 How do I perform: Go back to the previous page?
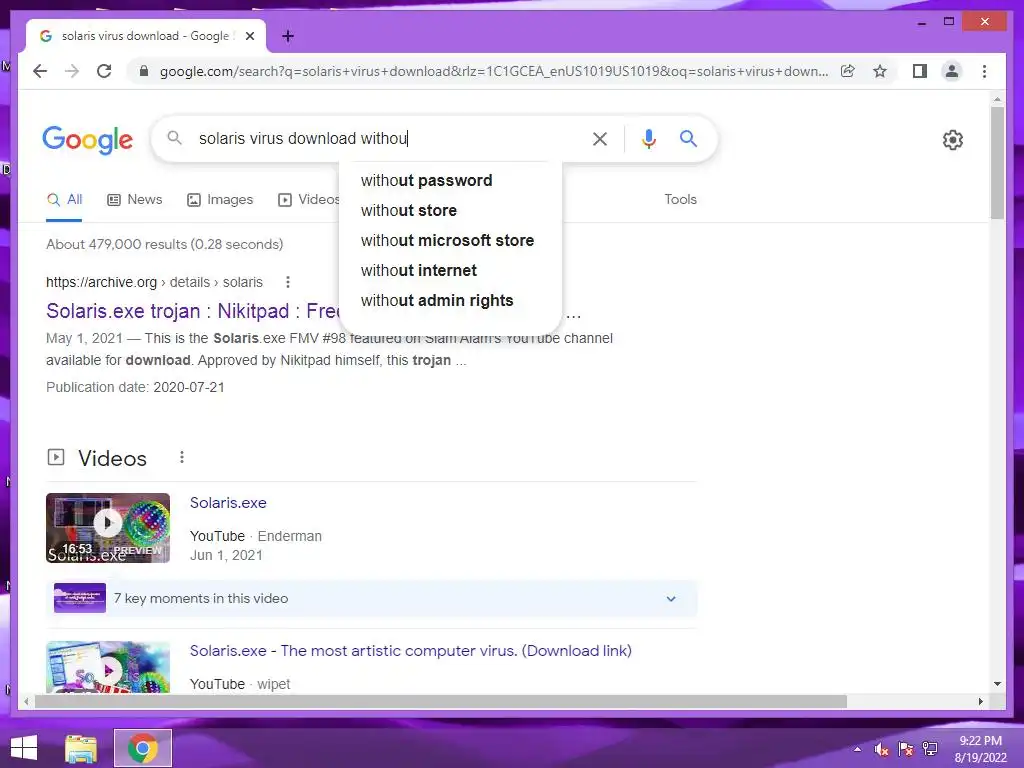click(40, 71)
